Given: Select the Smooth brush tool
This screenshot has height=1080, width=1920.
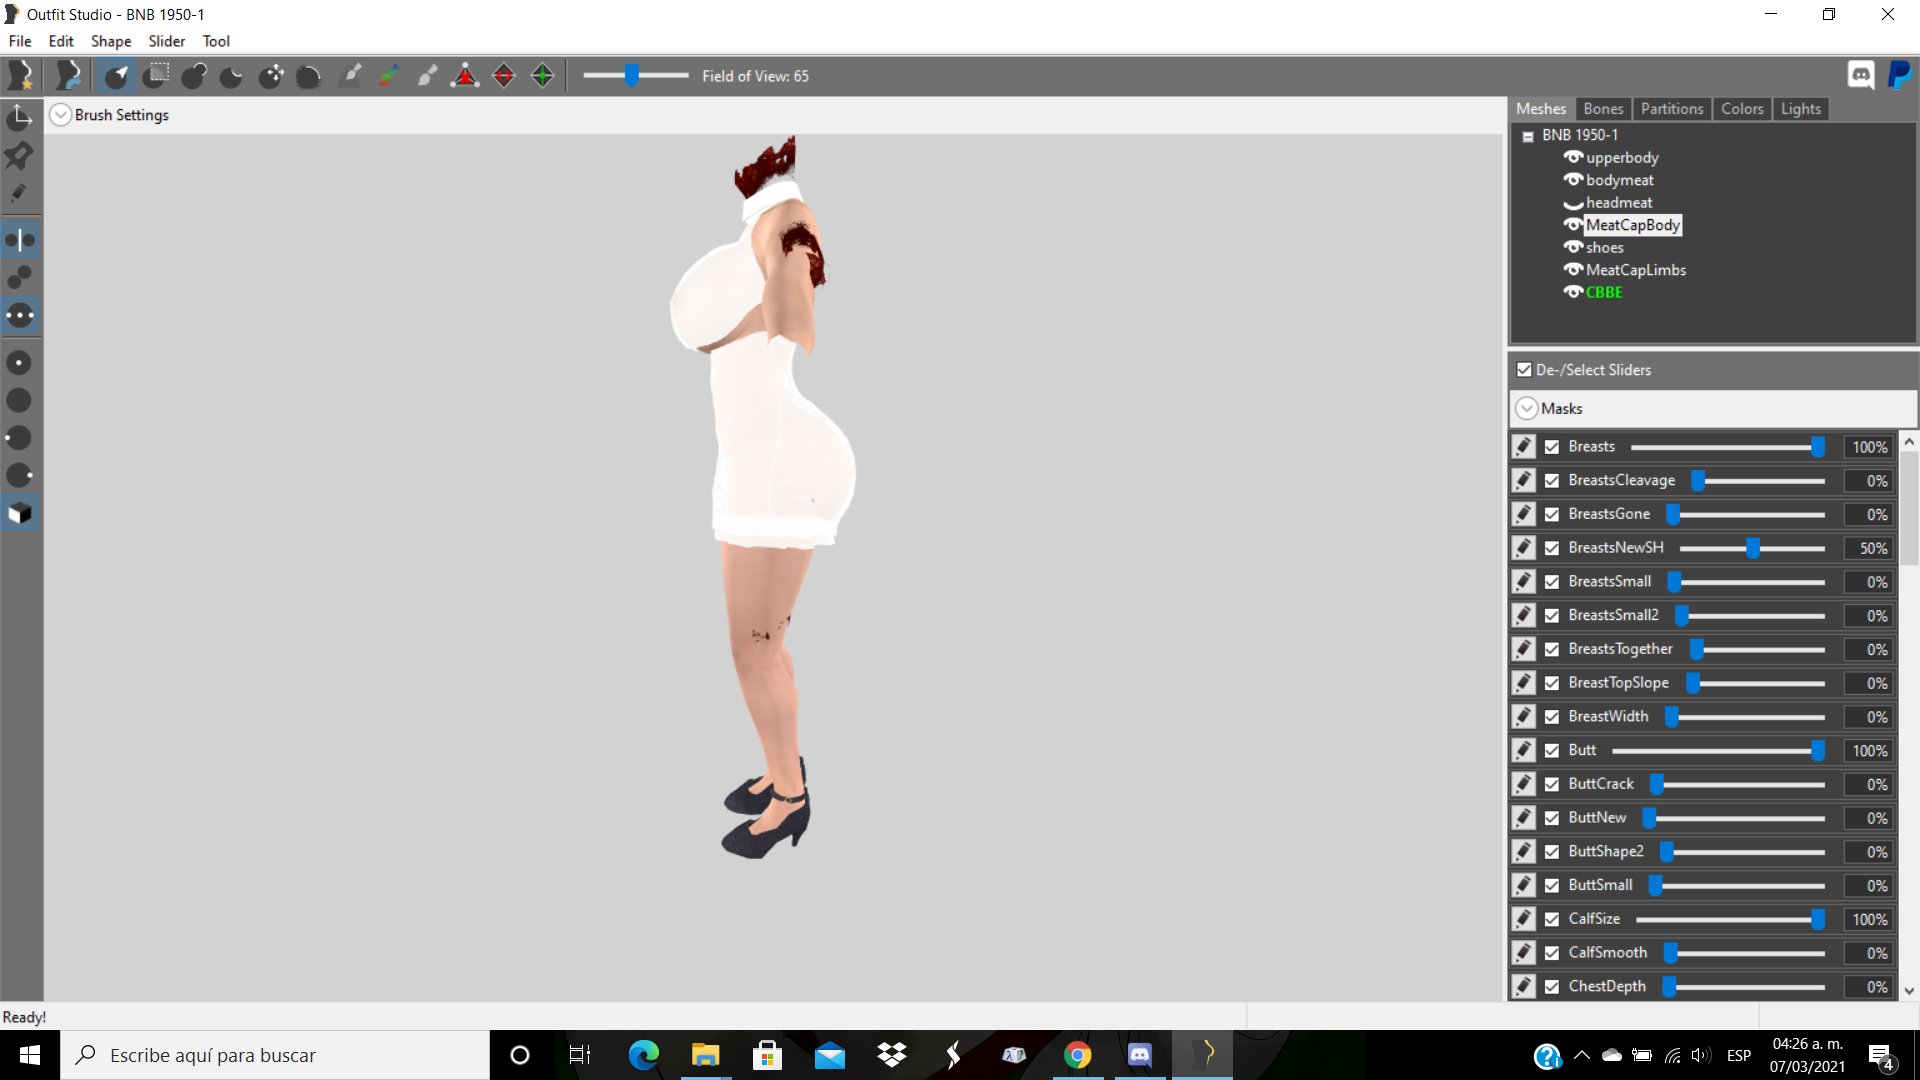Looking at the screenshot, I should tap(309, 76).
